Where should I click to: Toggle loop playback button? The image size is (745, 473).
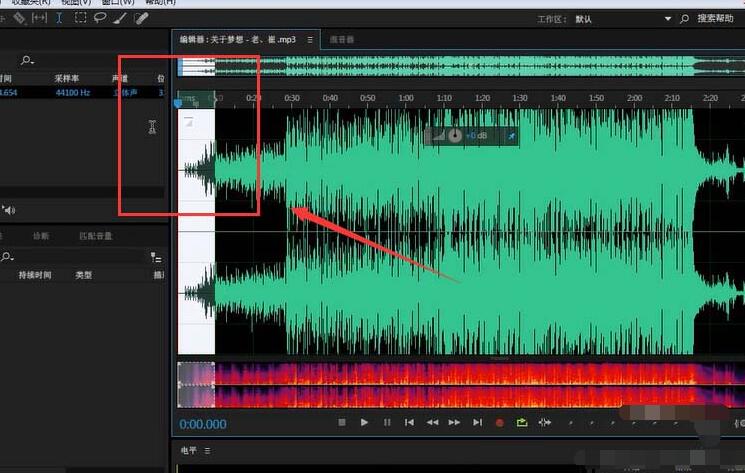click(522, 423)
